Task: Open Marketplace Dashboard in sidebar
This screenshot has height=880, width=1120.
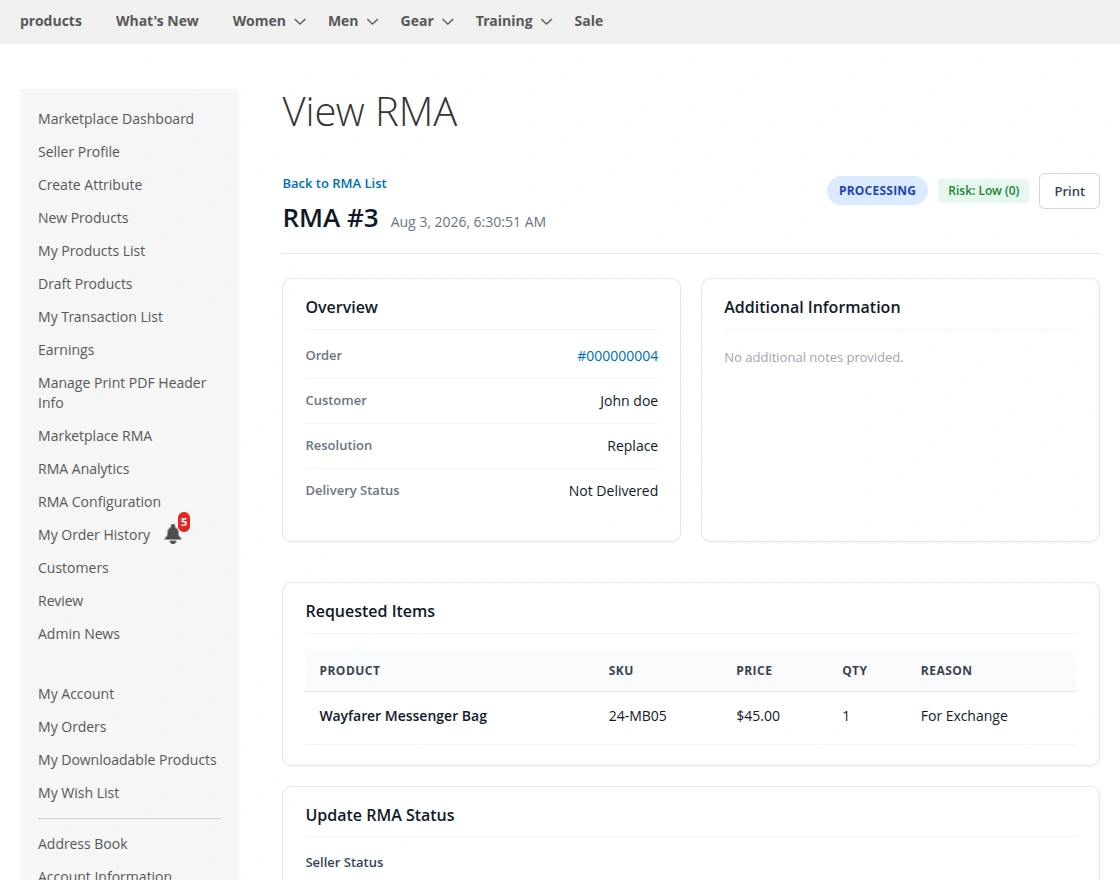Action: pos(116,119)
